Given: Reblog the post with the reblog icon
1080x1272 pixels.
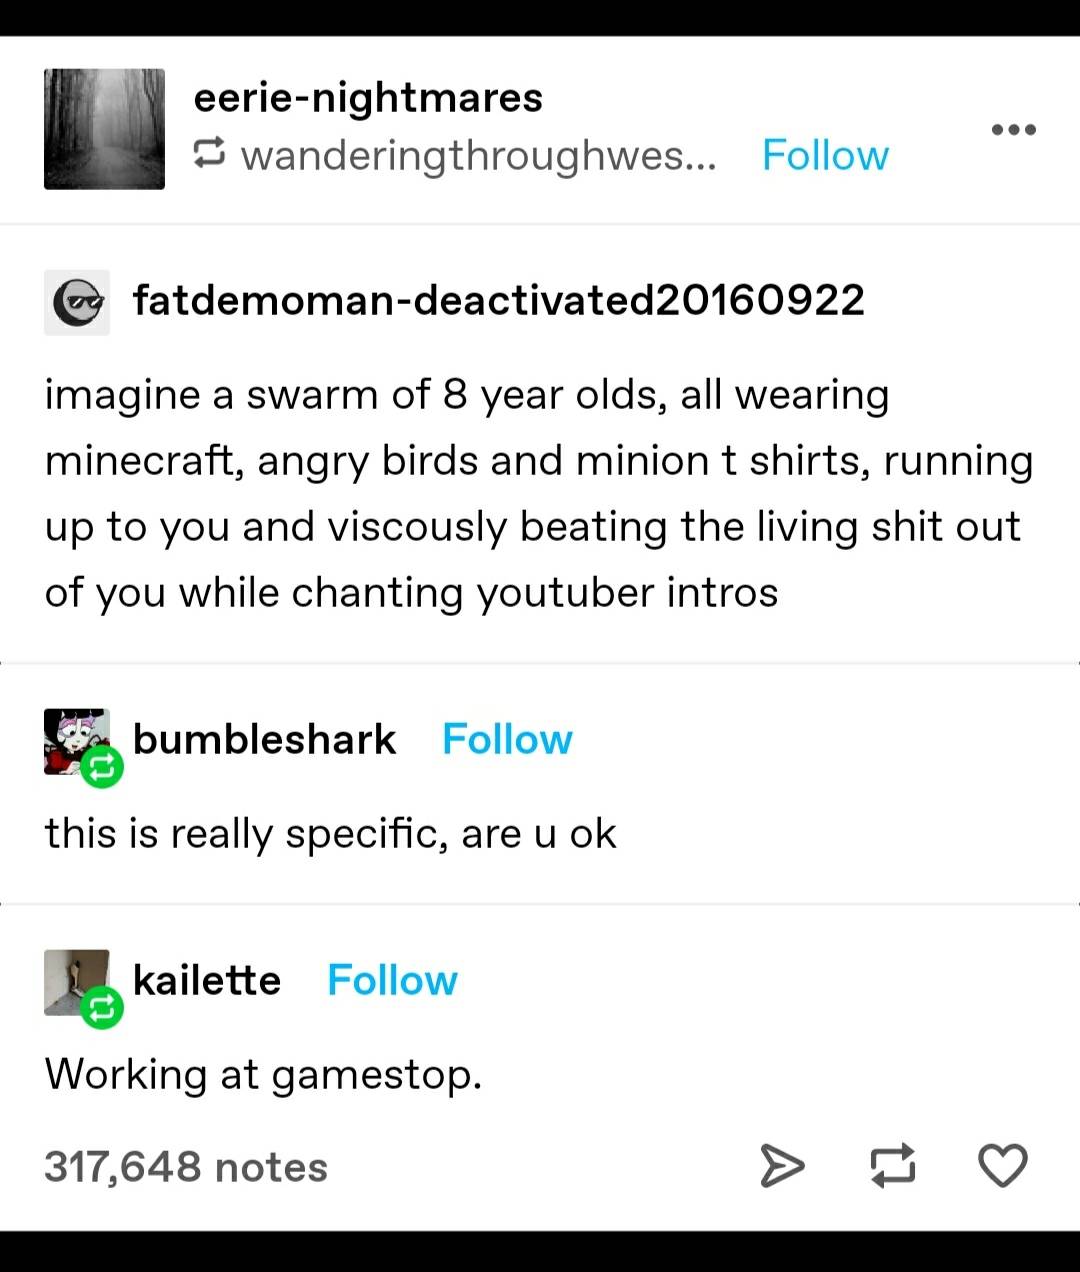Looking at the screenshot, I should pyautogui.click(x=893, y=1166).
